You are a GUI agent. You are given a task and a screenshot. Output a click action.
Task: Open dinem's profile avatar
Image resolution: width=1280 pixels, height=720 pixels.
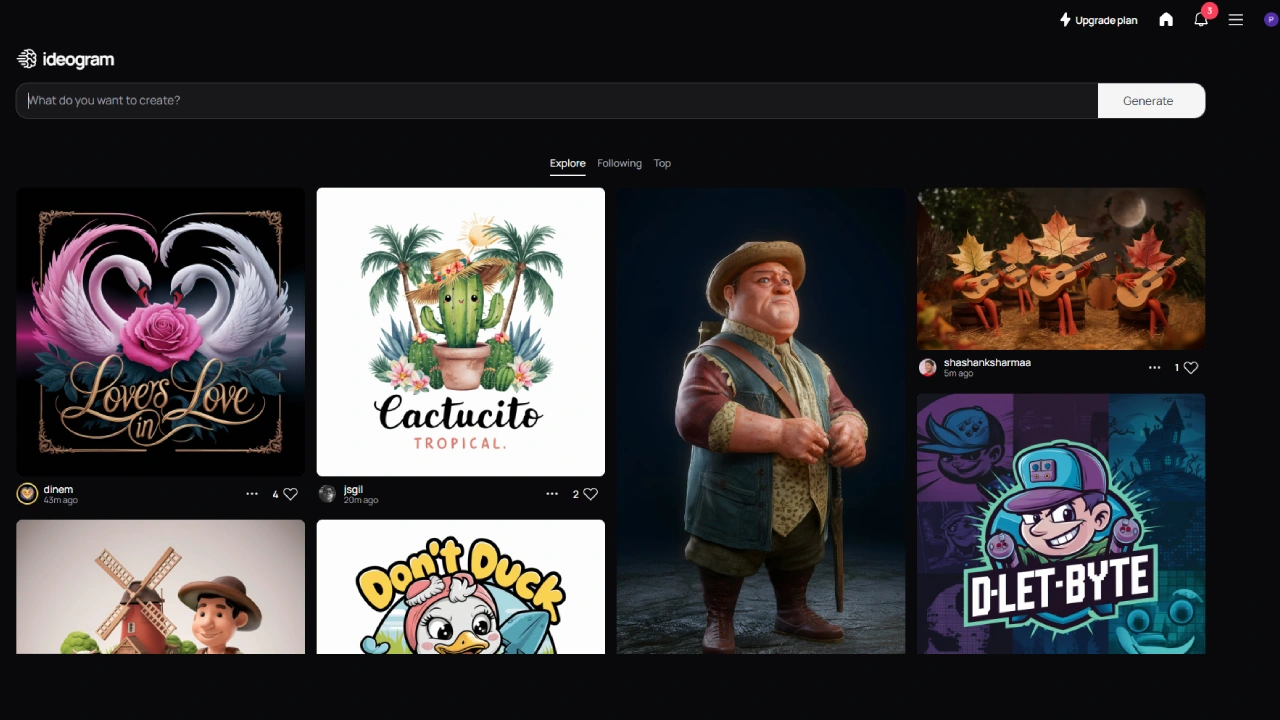click(28, 494)
